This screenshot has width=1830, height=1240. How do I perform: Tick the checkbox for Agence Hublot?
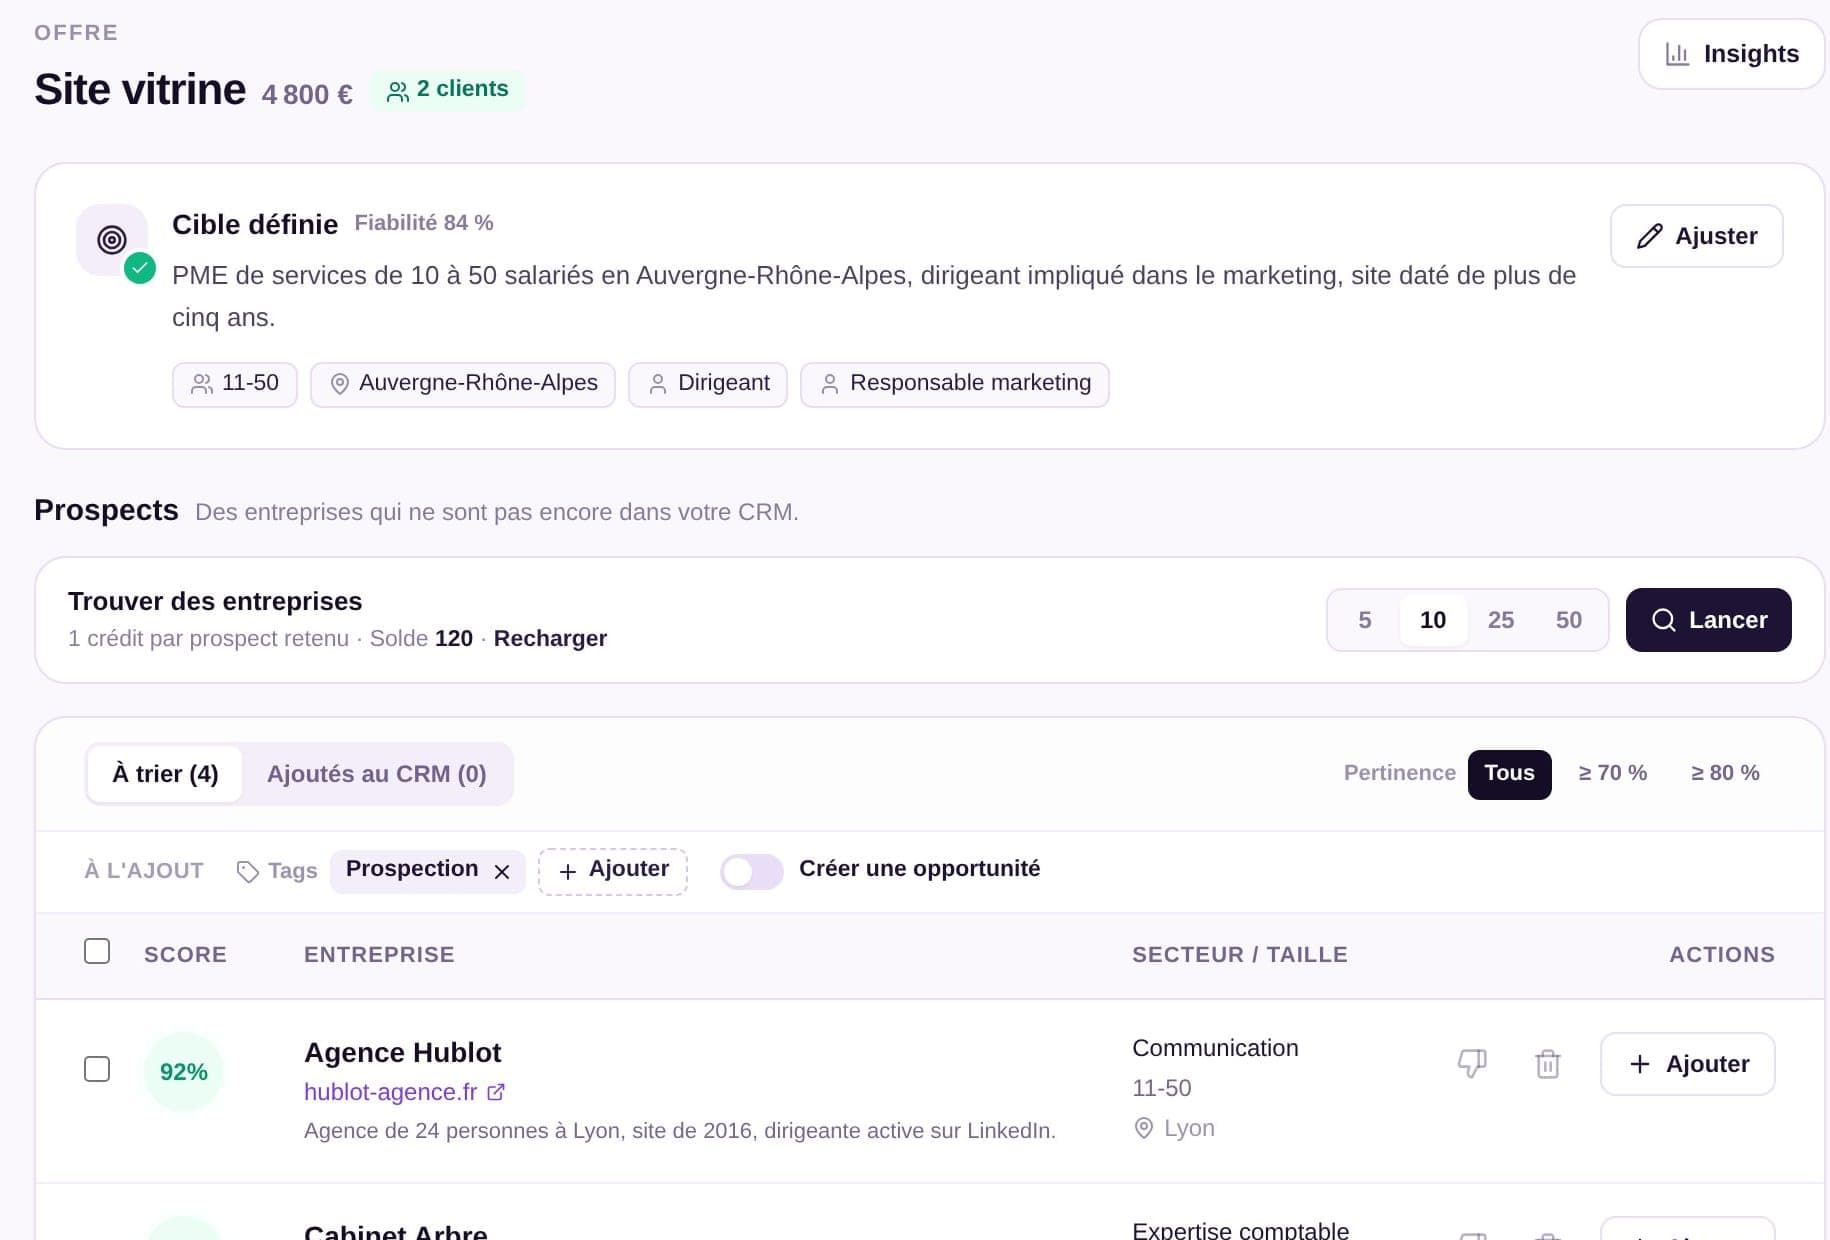pyautogui.click(x=97, y=1069)
